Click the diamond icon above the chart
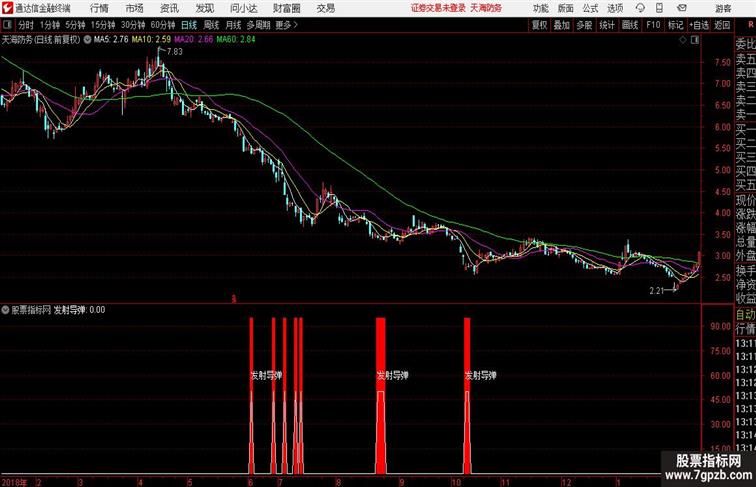 click(683, 40)
